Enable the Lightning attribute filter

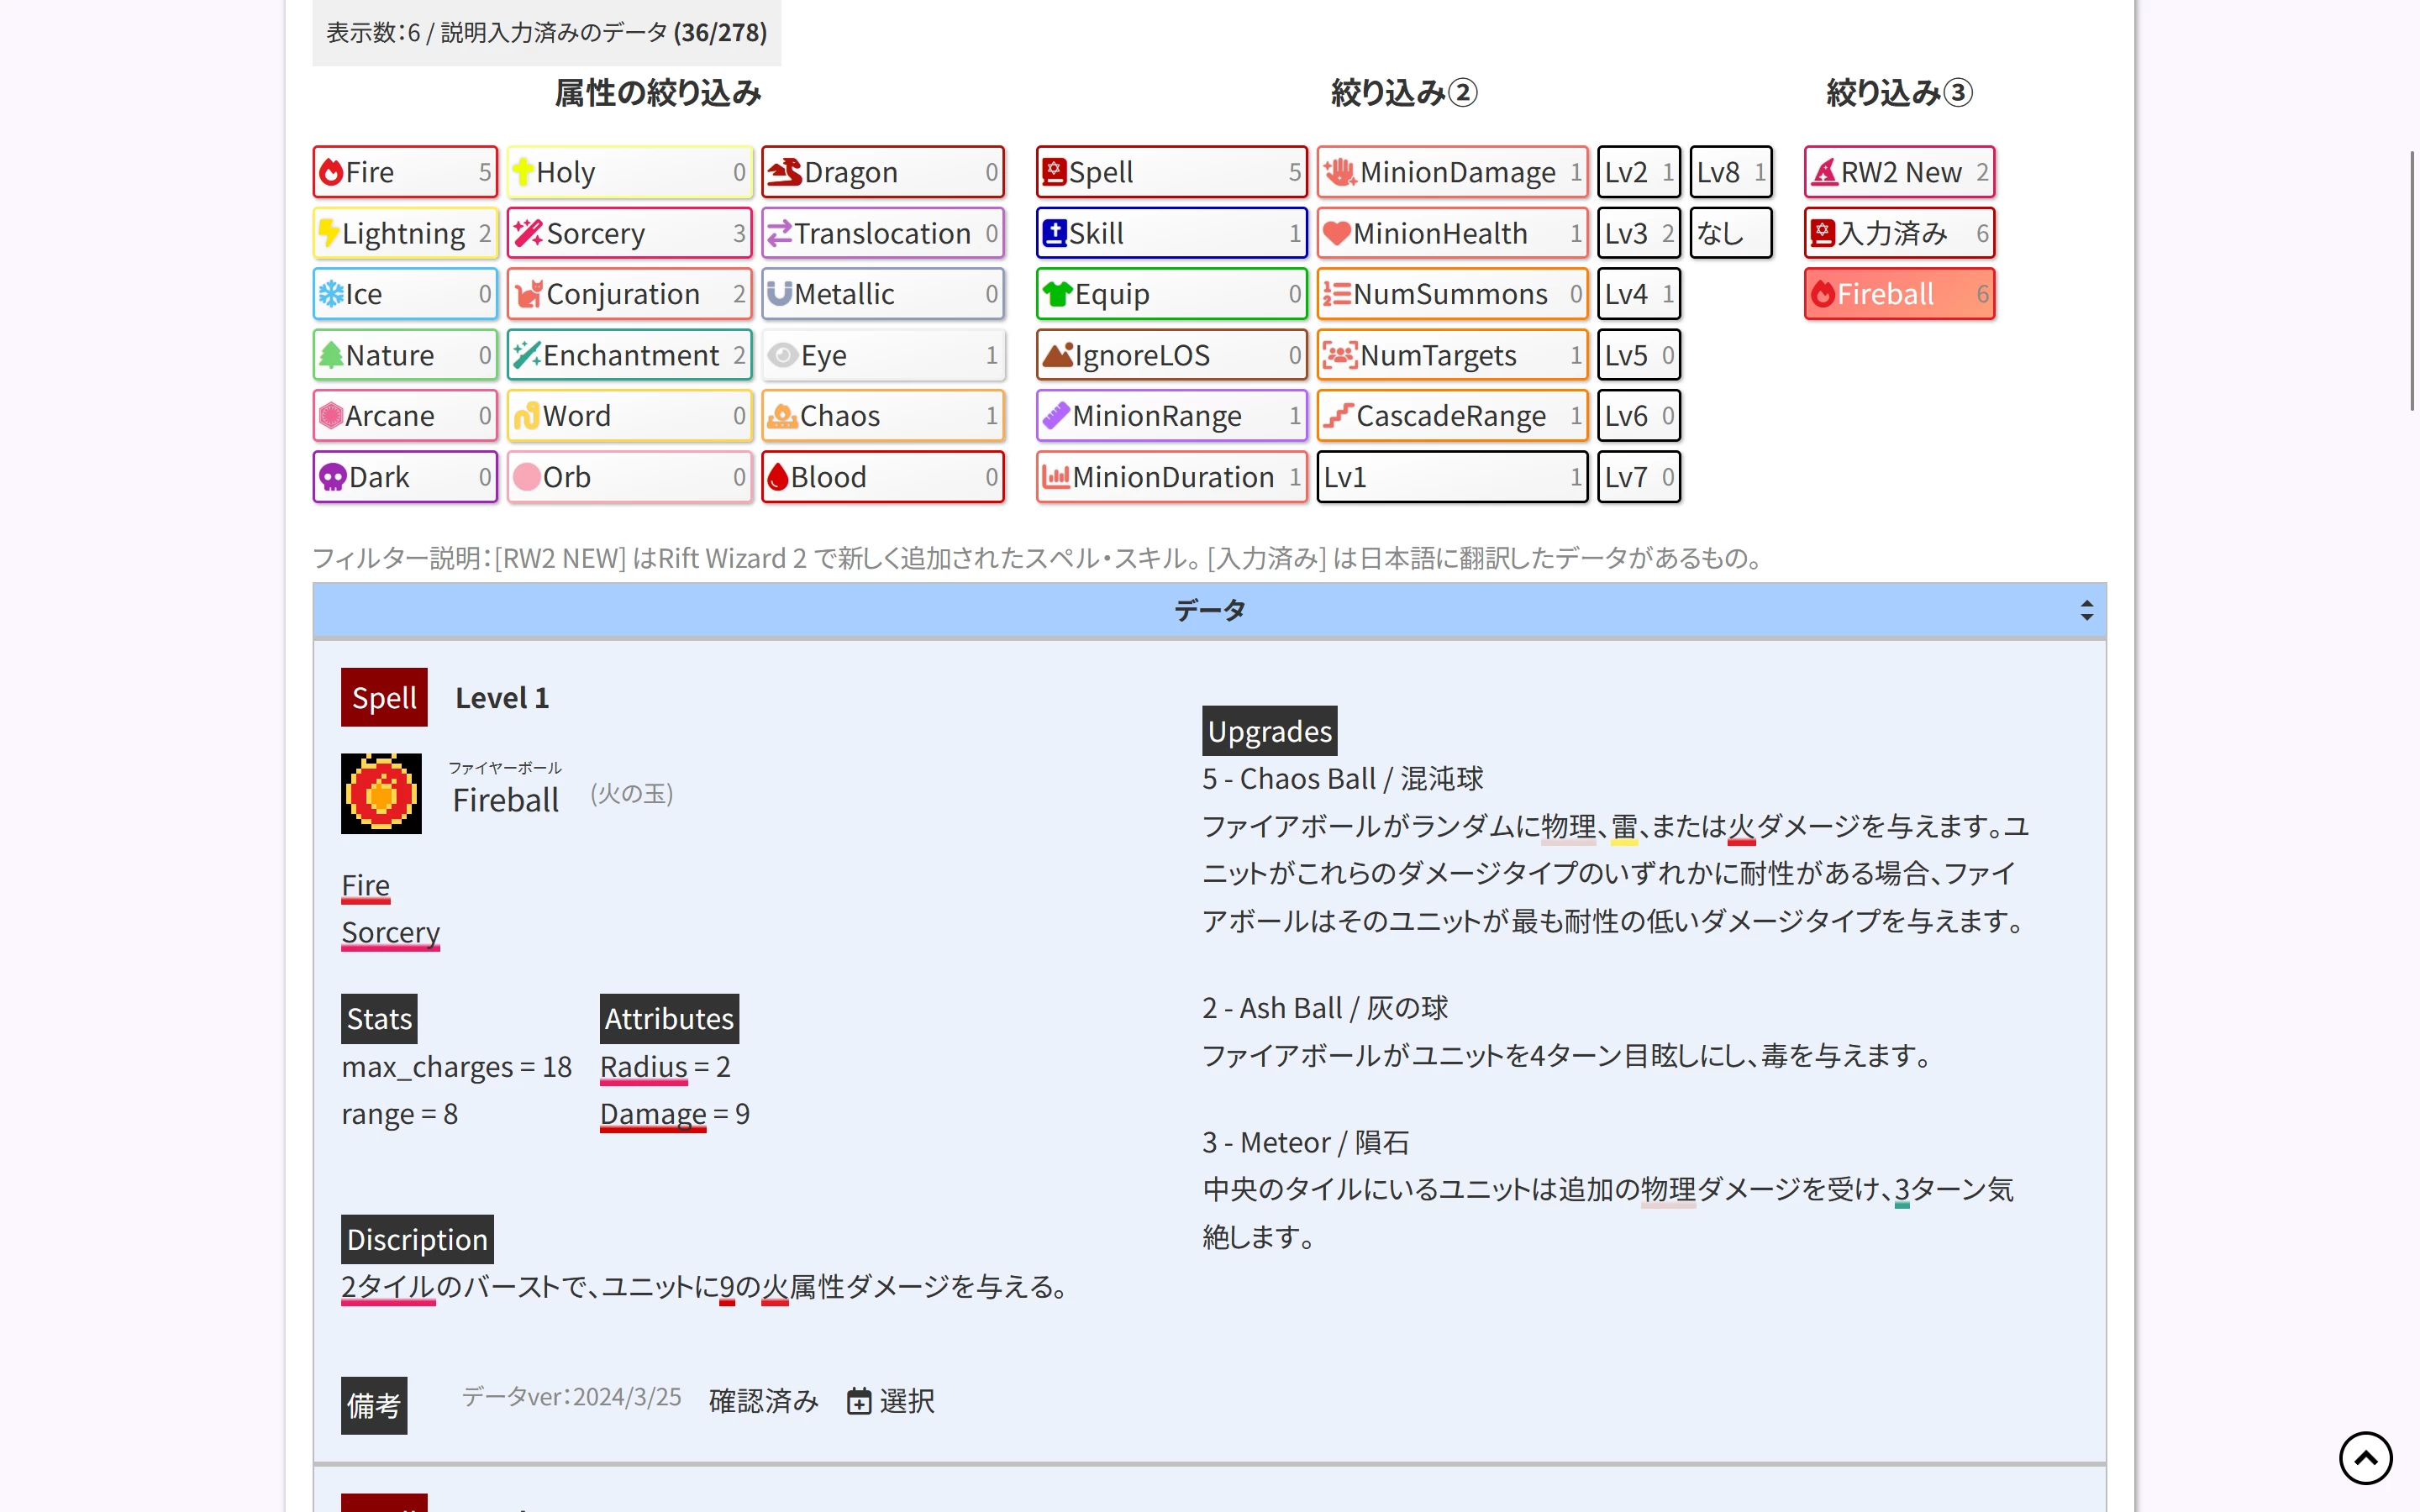(404, 233)
